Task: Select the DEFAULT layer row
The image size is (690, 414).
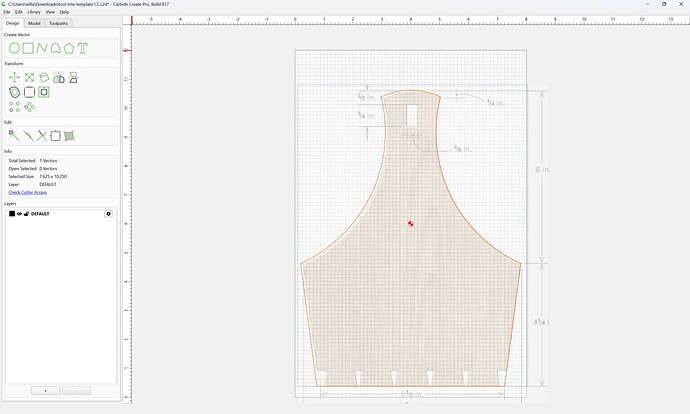Action: [x=61, y=214]
